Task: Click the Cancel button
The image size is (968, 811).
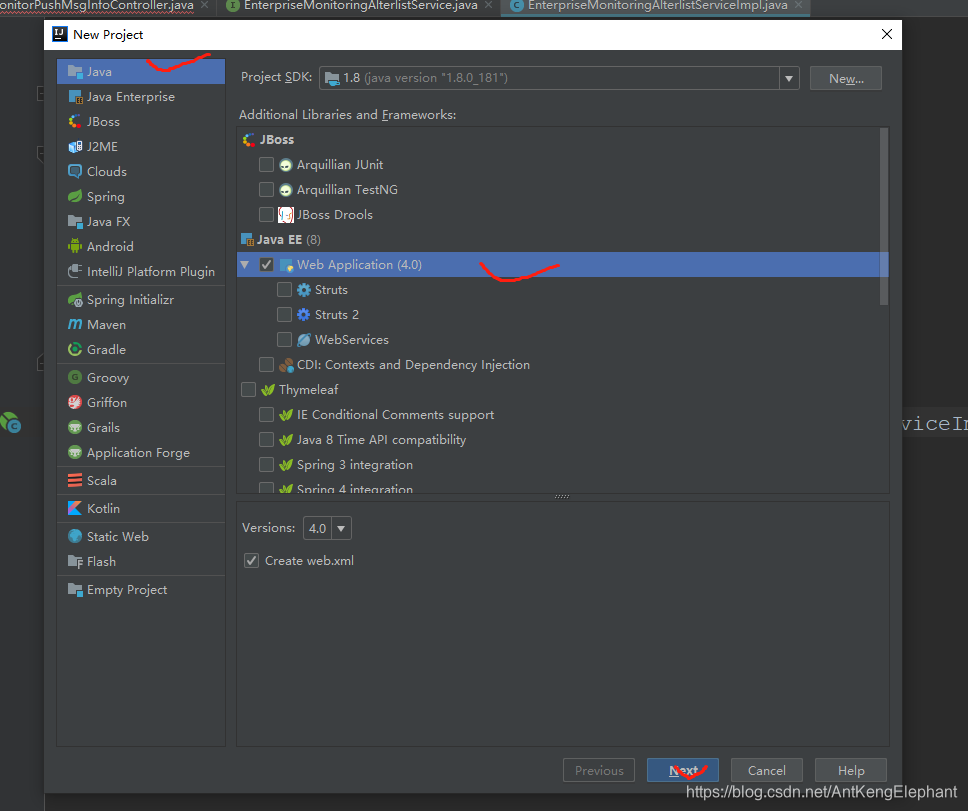Action: (x=767, y=770)
